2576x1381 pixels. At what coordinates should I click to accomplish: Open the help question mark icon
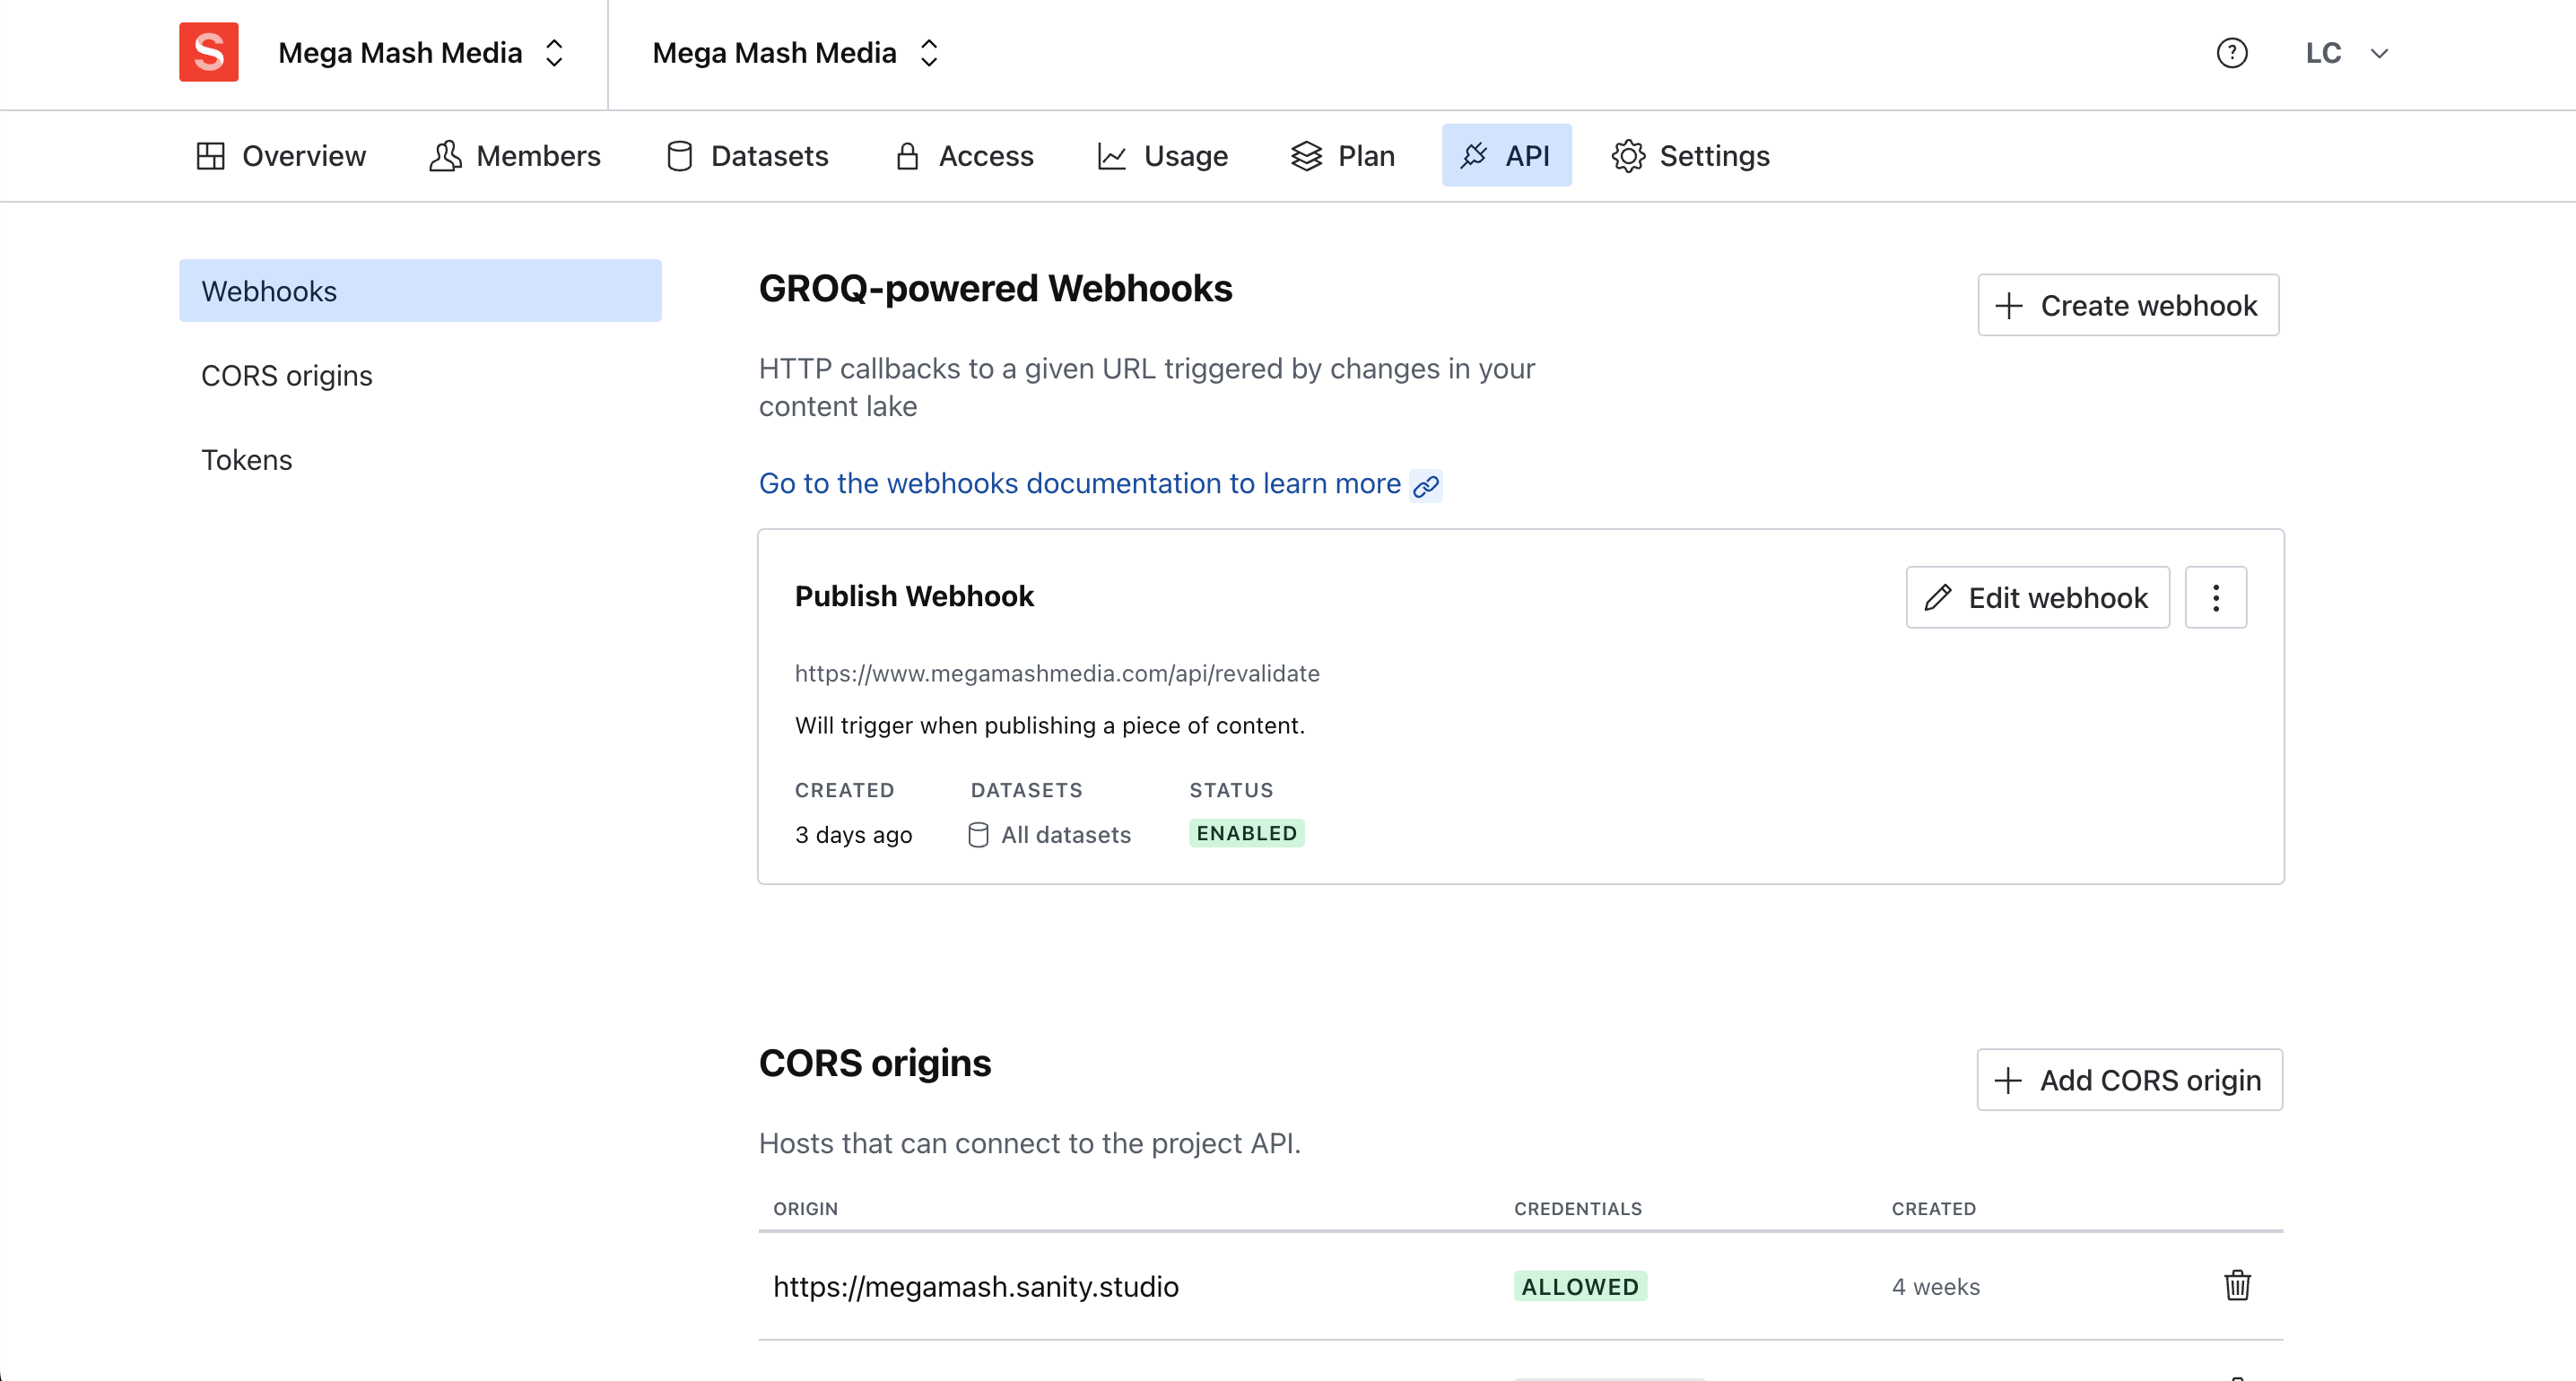coord(2232,53)
